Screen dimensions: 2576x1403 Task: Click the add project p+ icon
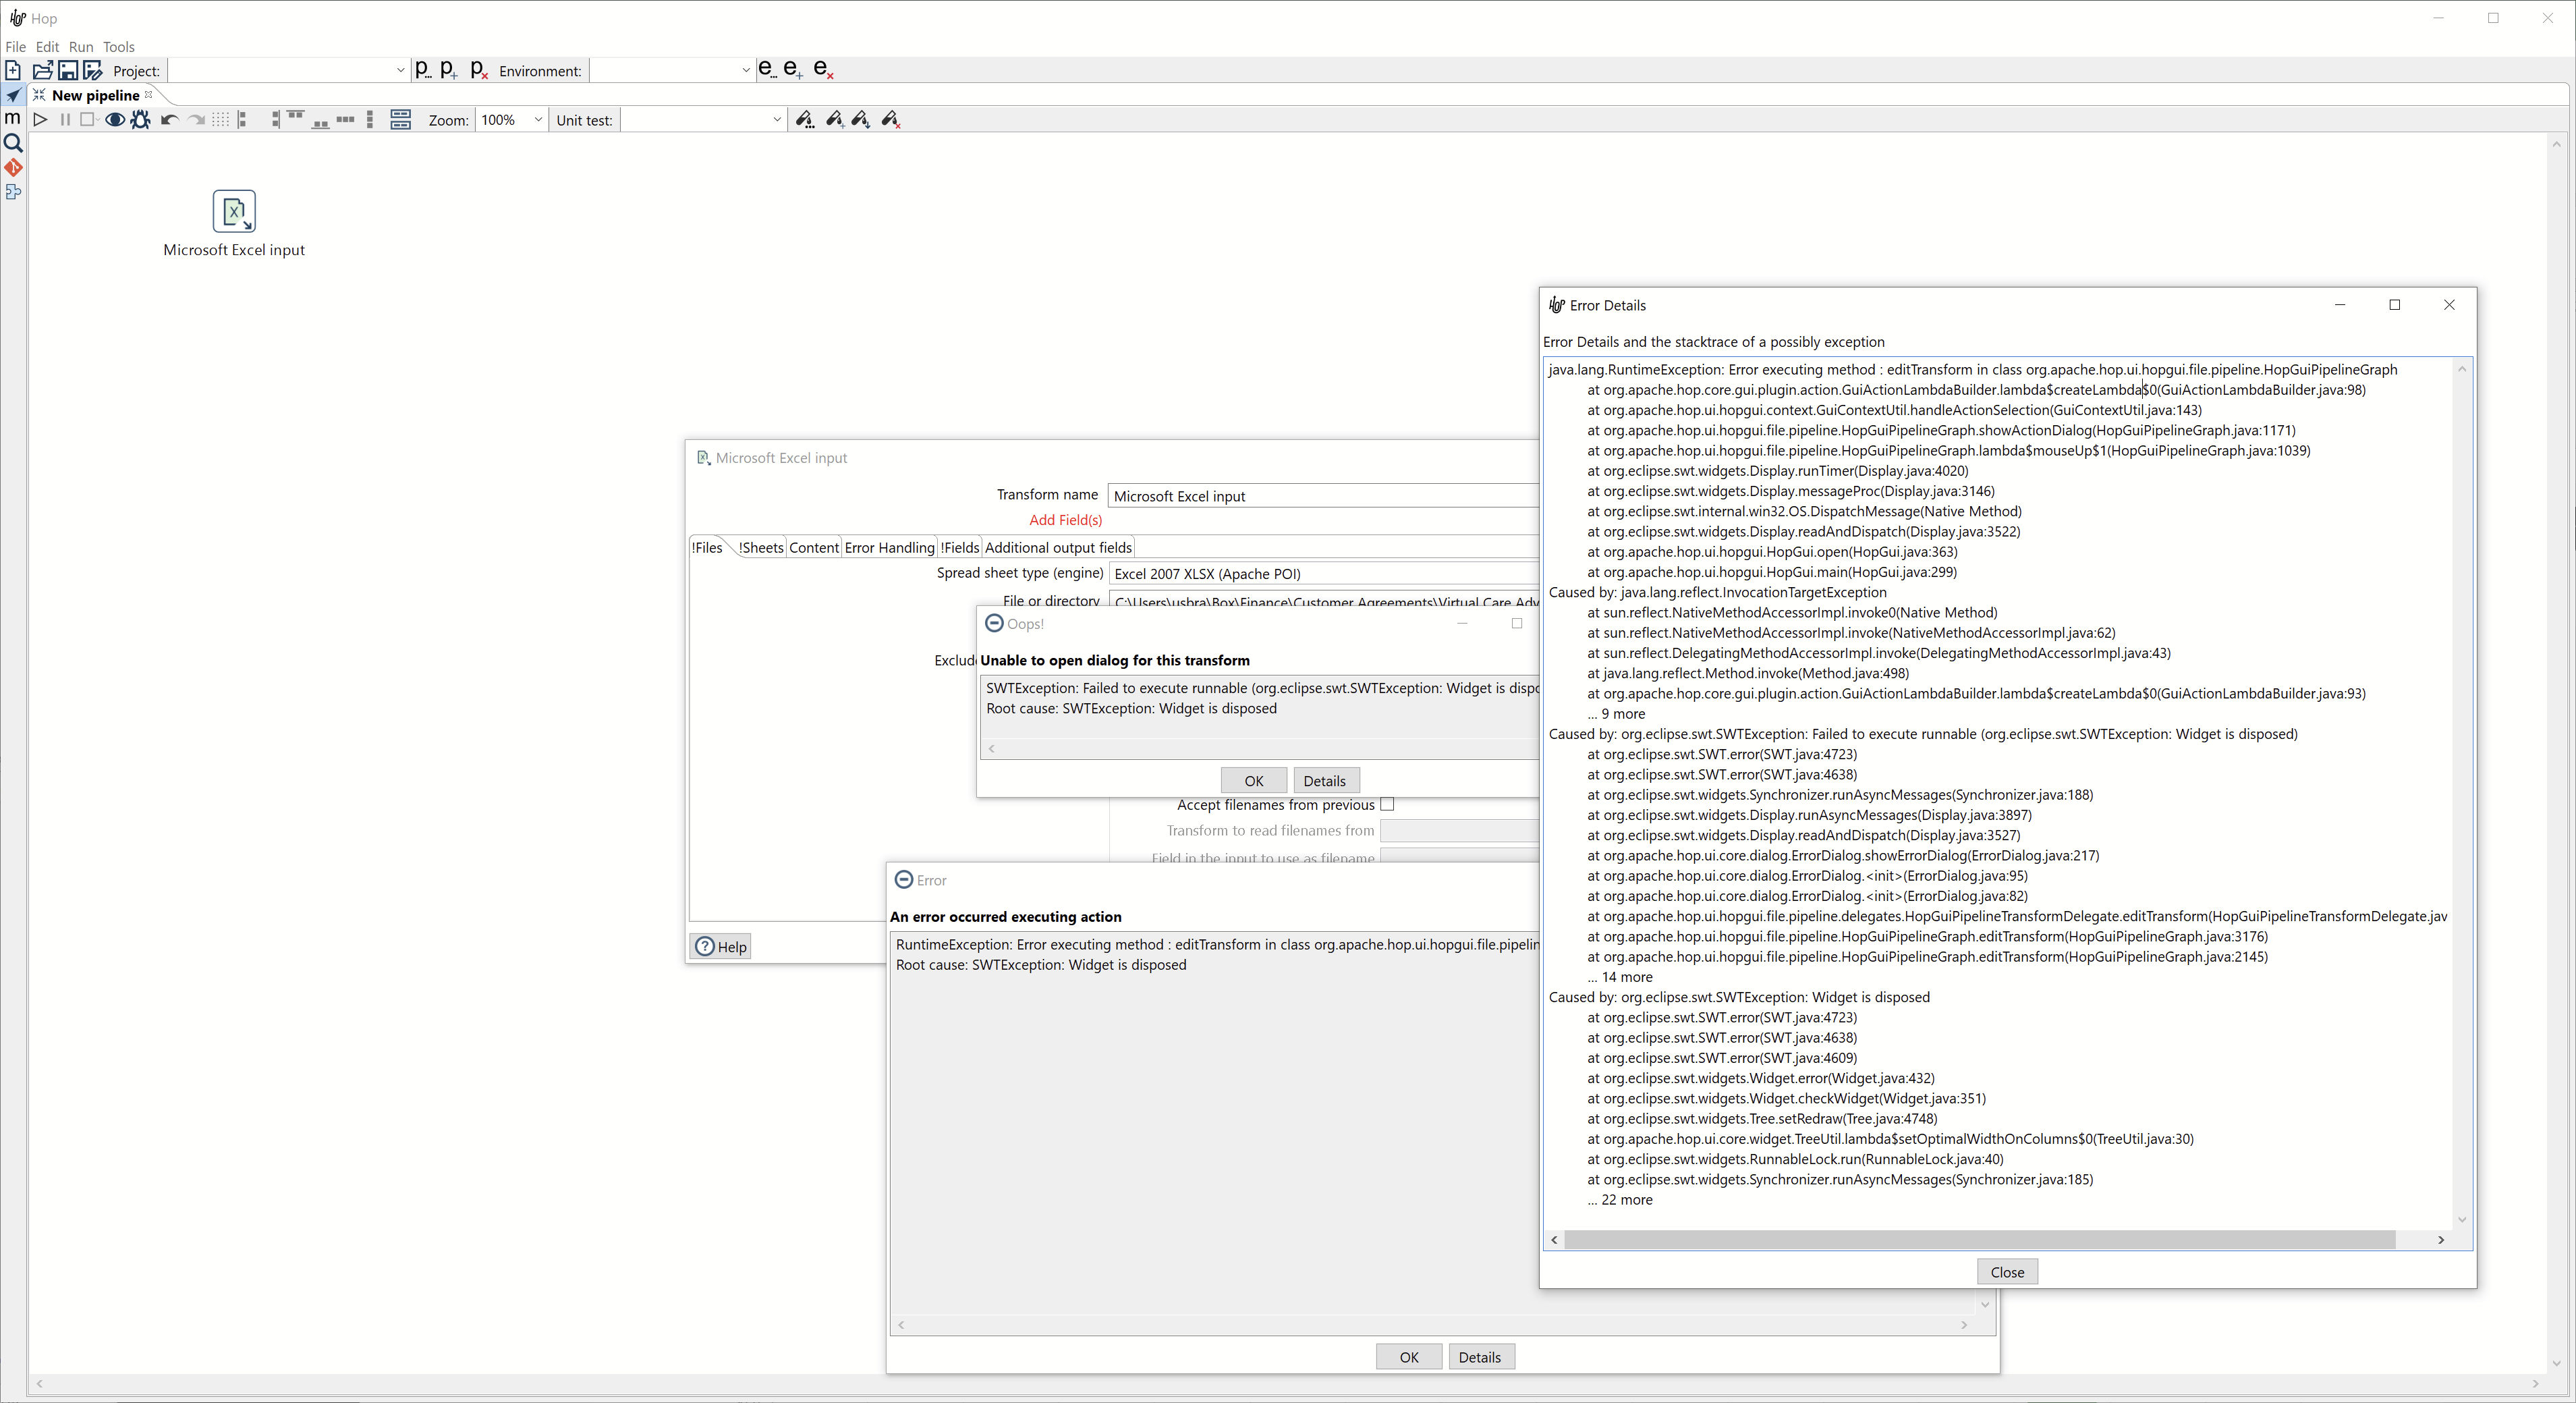pyautogui.click(x=449, y=70)
